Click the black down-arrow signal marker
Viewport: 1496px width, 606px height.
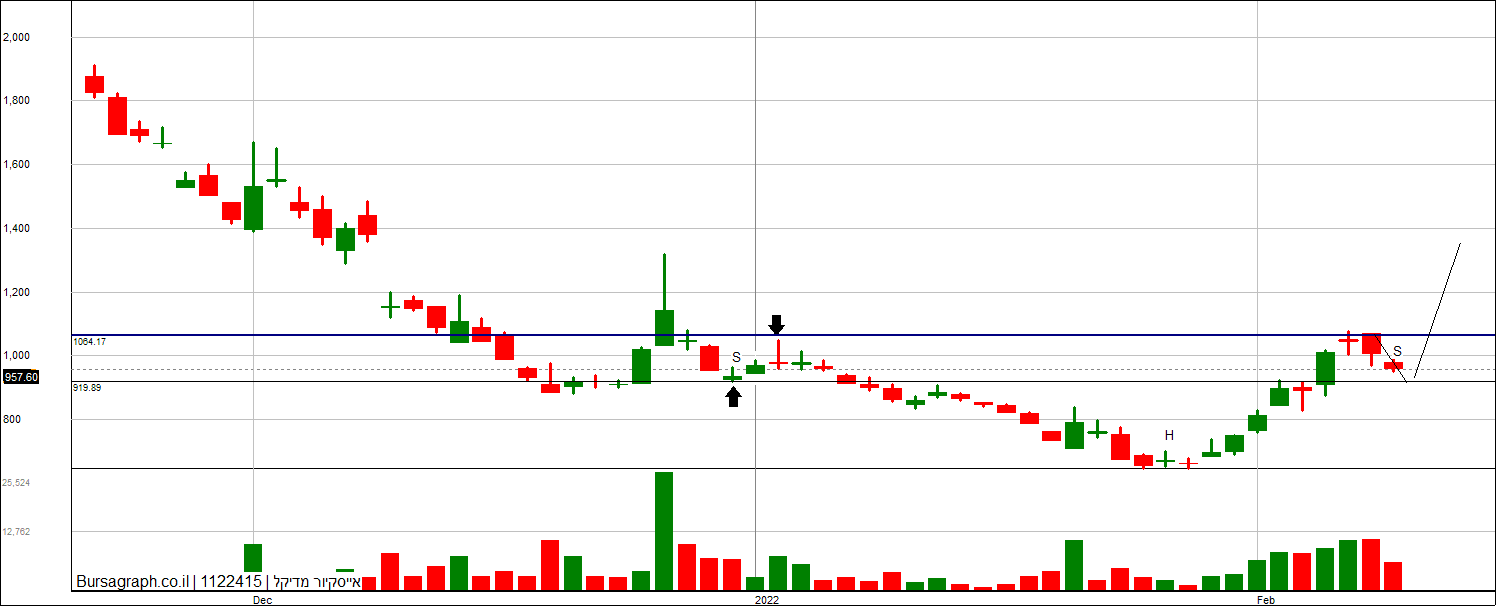tap(777, 325)
